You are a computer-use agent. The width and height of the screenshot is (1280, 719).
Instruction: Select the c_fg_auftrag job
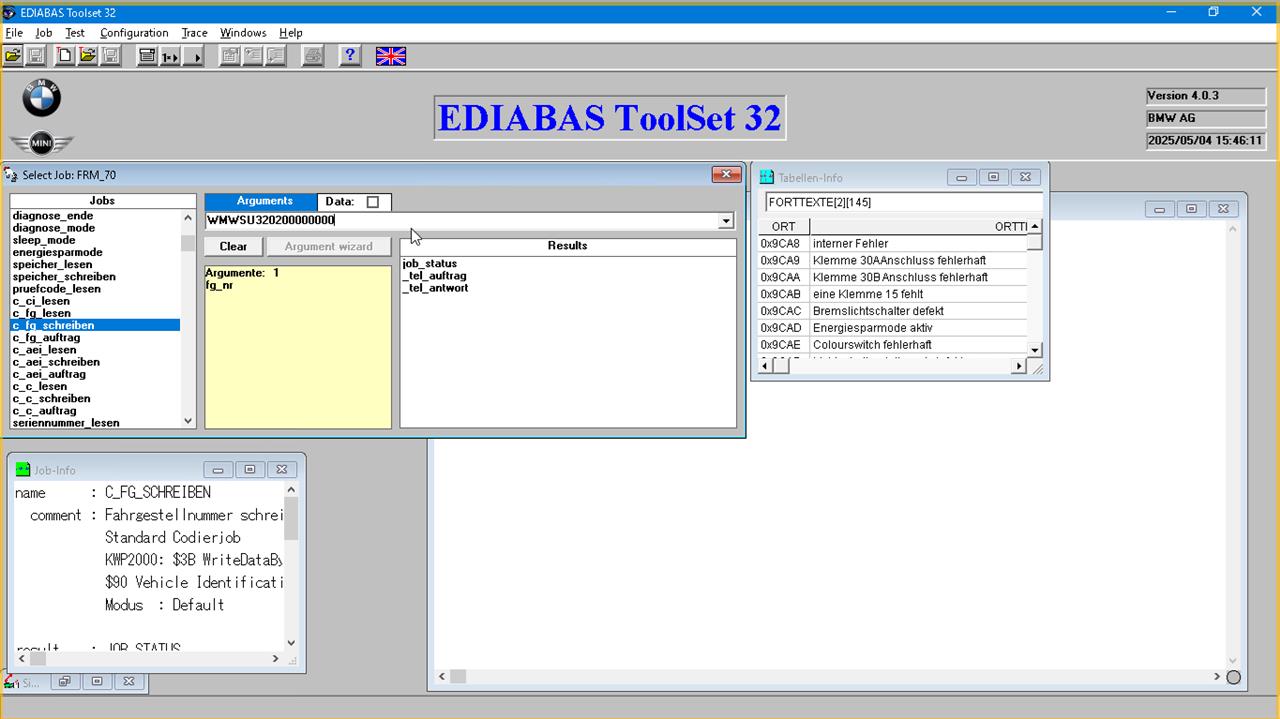[x=46, y=338]
